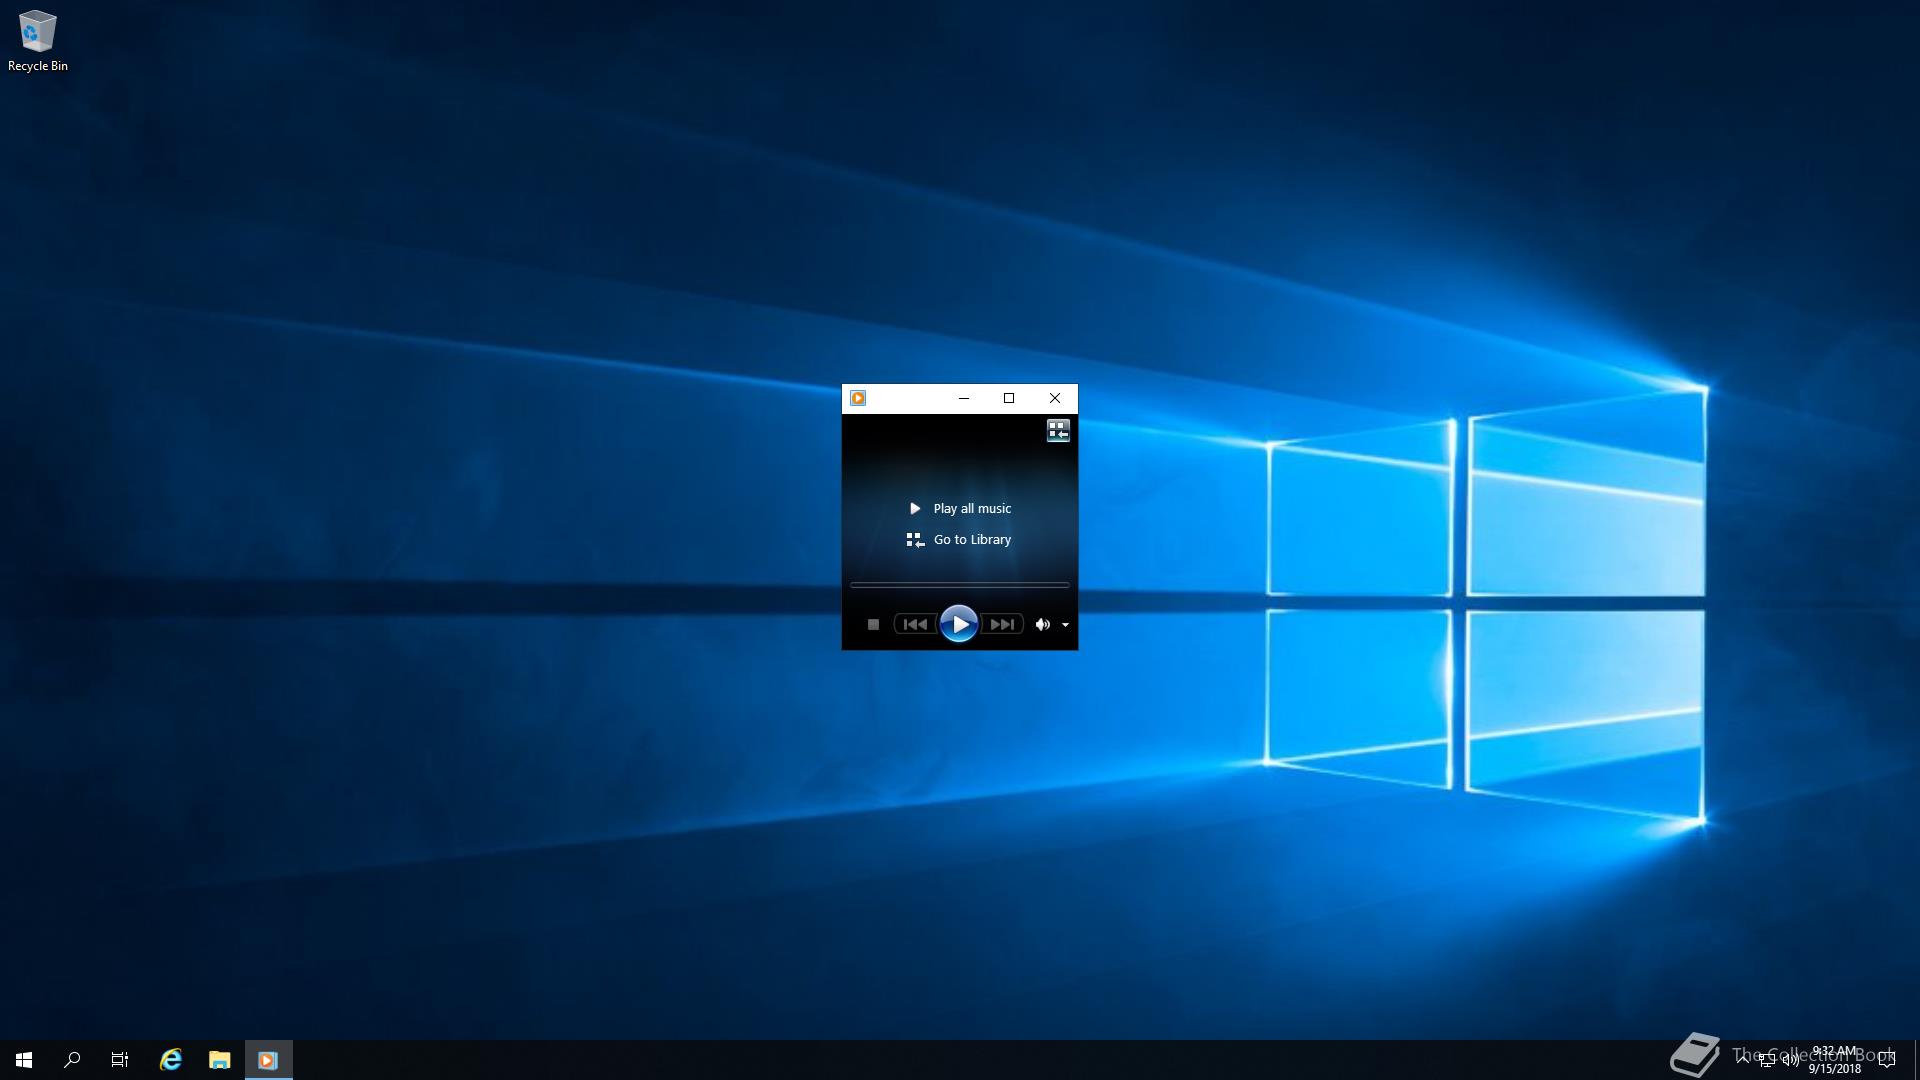Open the Windows Start menu

point(24,1060)
